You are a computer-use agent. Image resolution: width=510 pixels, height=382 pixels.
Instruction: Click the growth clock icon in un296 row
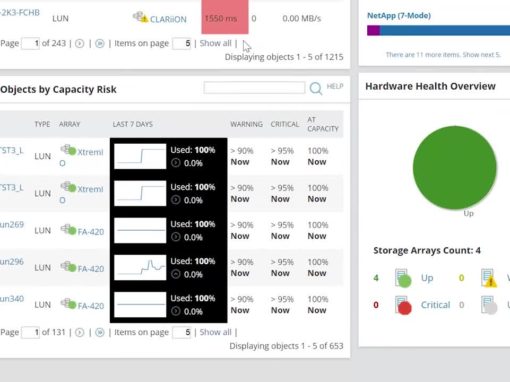pyautogui.click(x=176, y=274)
